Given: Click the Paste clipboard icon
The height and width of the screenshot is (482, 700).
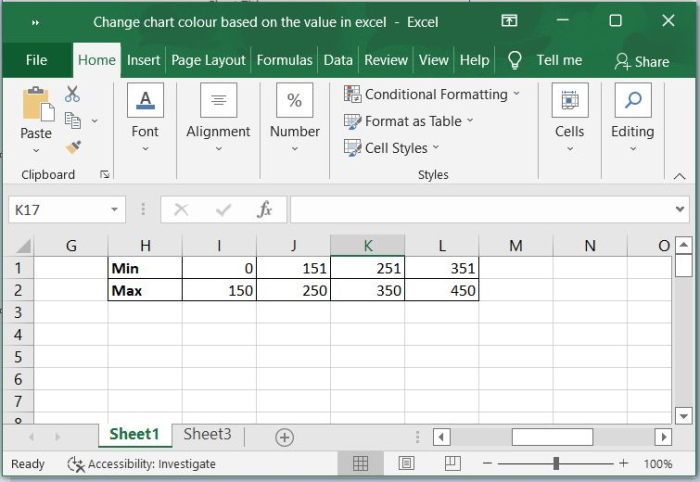Looking at the screenshot, I should 38,104.
